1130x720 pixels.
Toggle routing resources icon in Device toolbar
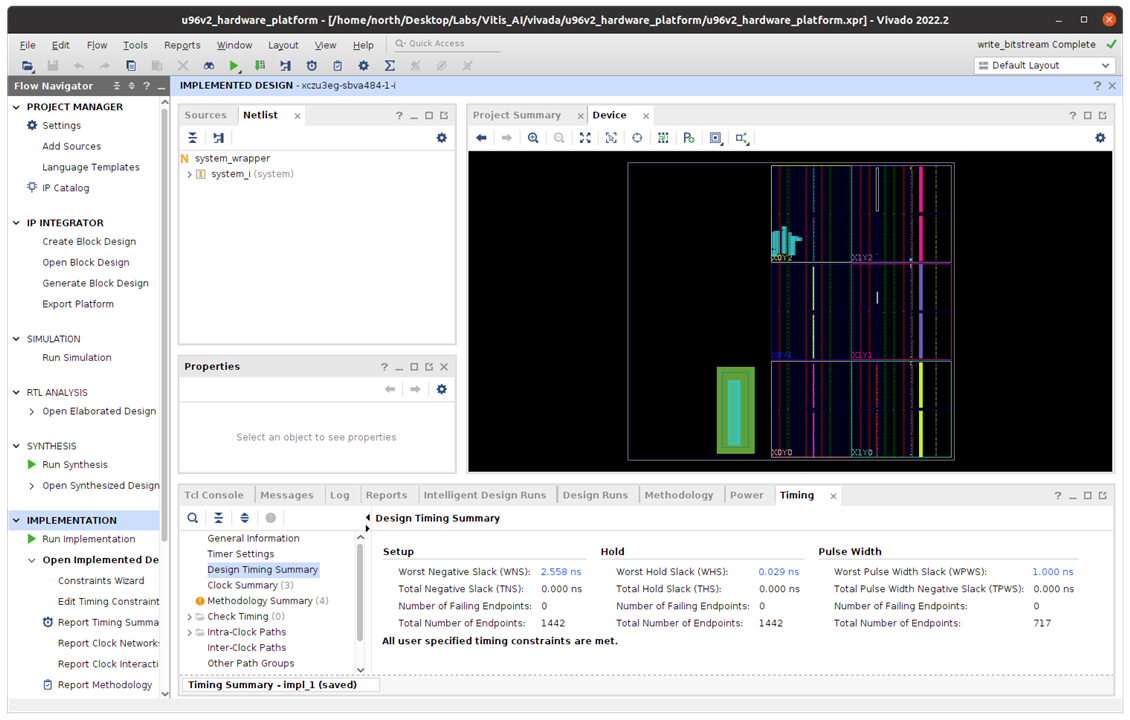(x=663, y=138)
